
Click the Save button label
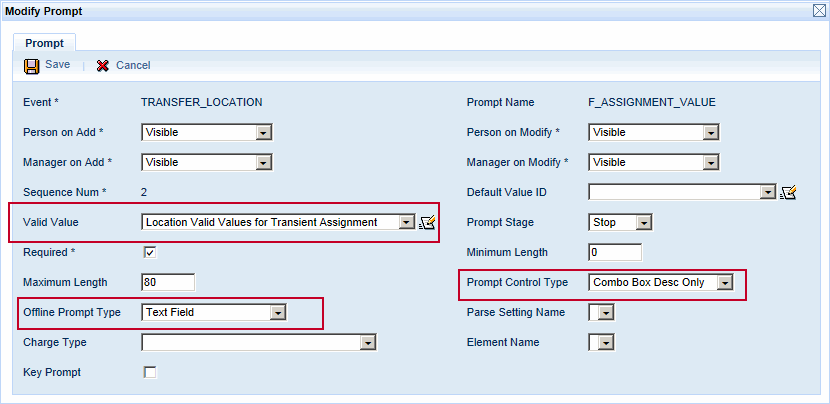pos(57,65)
